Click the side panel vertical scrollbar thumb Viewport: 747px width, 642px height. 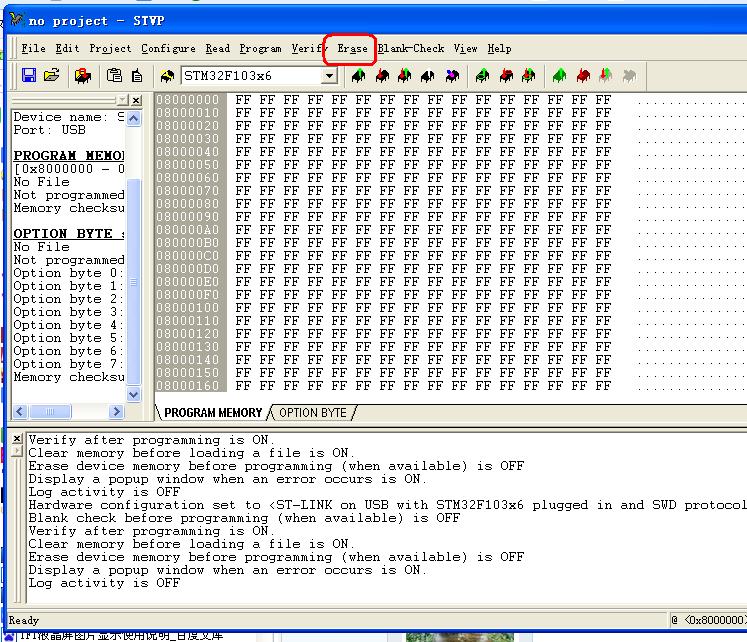tap(134, 281)
